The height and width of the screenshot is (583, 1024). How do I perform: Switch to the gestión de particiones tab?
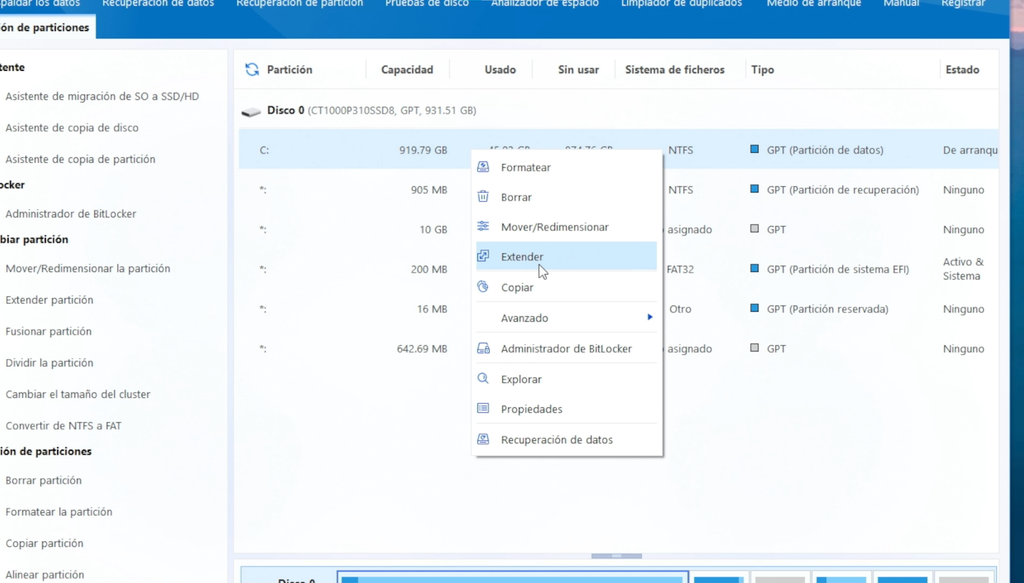pyautogui.click(x=46, y=27)
